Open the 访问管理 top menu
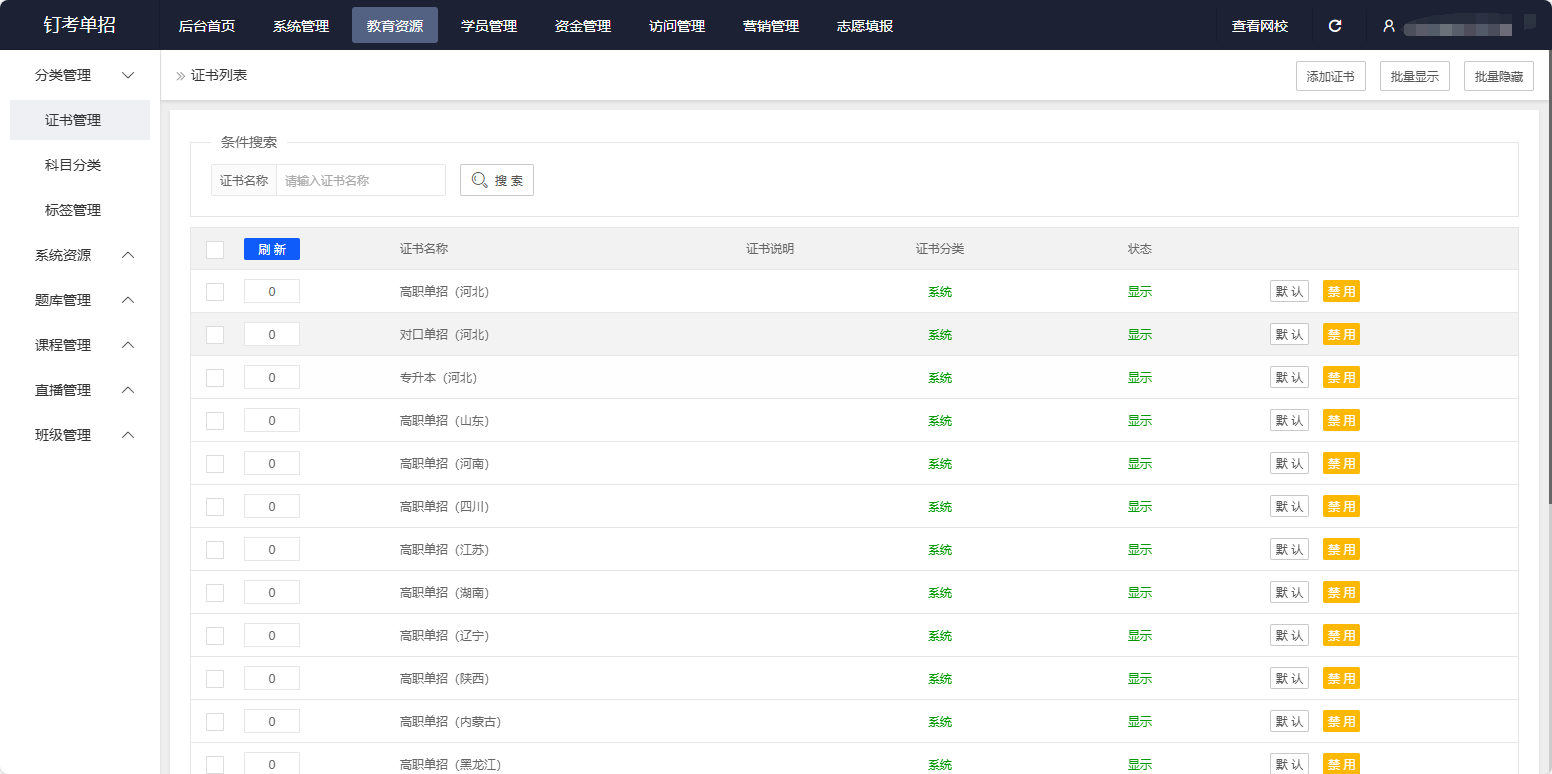 [x=677, y=26]
